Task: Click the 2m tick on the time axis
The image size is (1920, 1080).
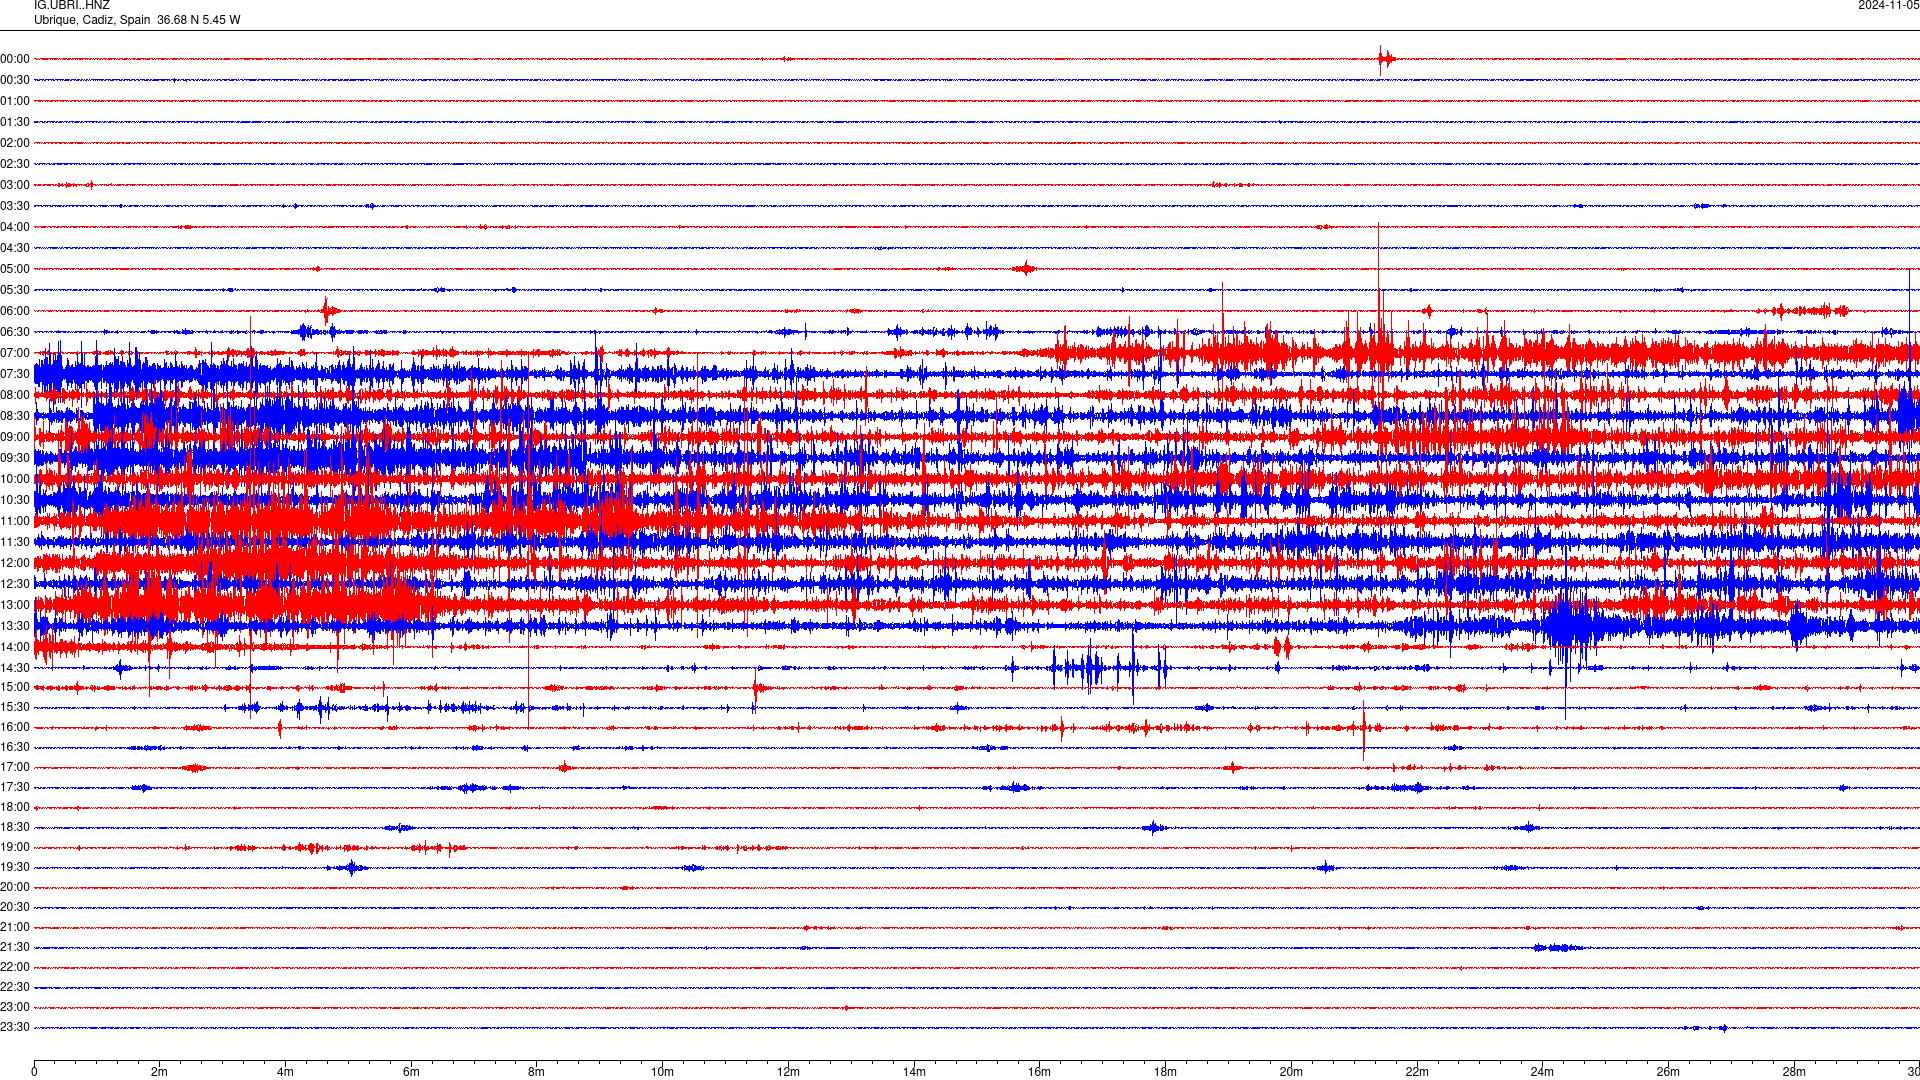Action: pos(160,1072)
